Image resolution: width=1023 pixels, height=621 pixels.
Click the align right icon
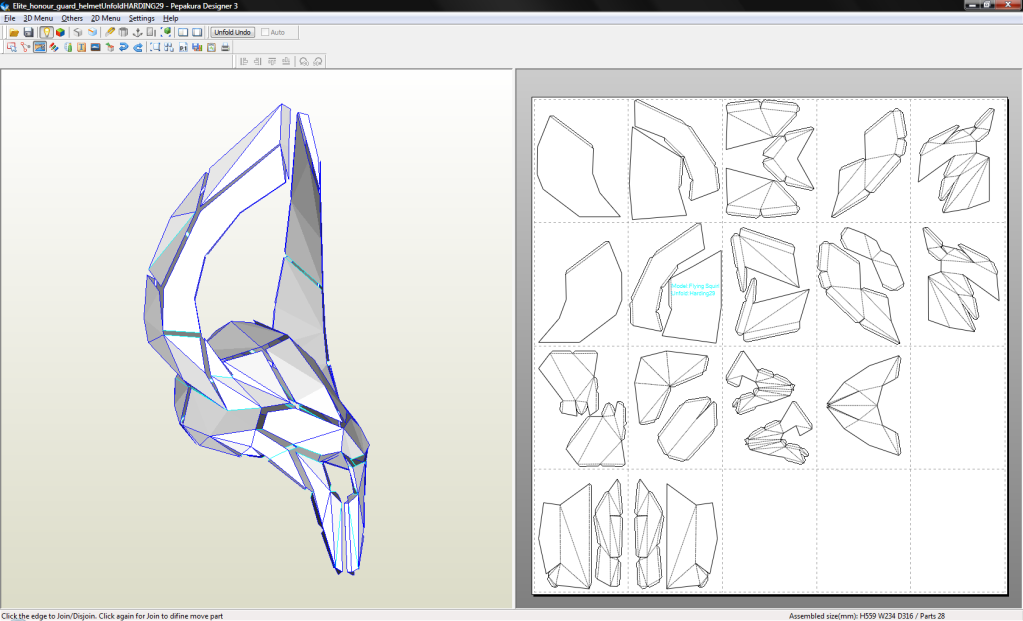tap(258, 61)
